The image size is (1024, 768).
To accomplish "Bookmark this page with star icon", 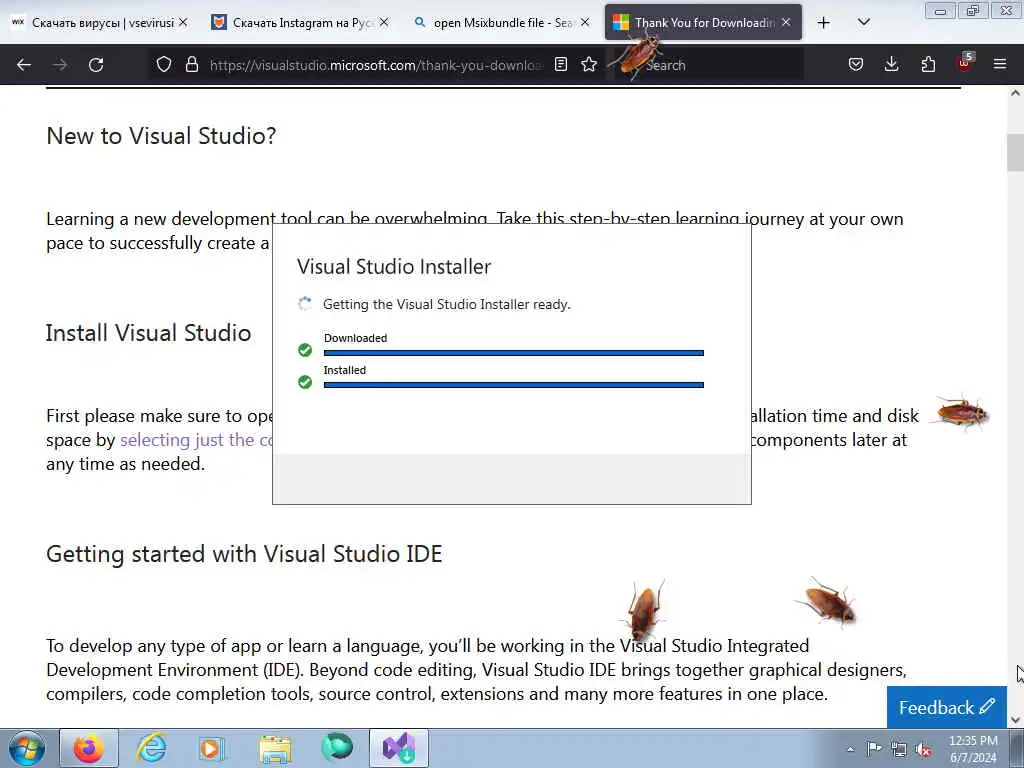I will [589, 64].
